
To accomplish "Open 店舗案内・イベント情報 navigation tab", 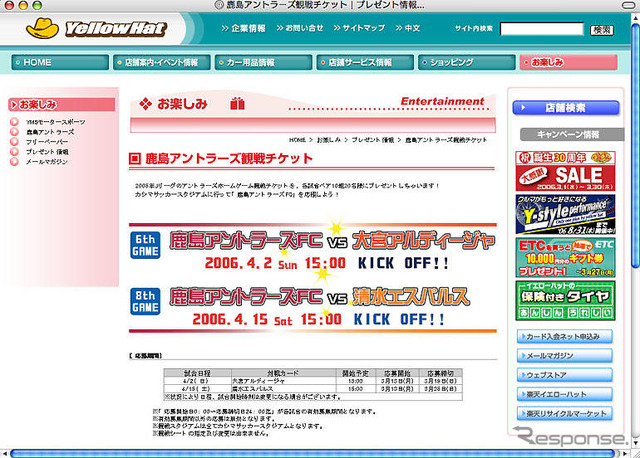I will click(x=162, y=62).
